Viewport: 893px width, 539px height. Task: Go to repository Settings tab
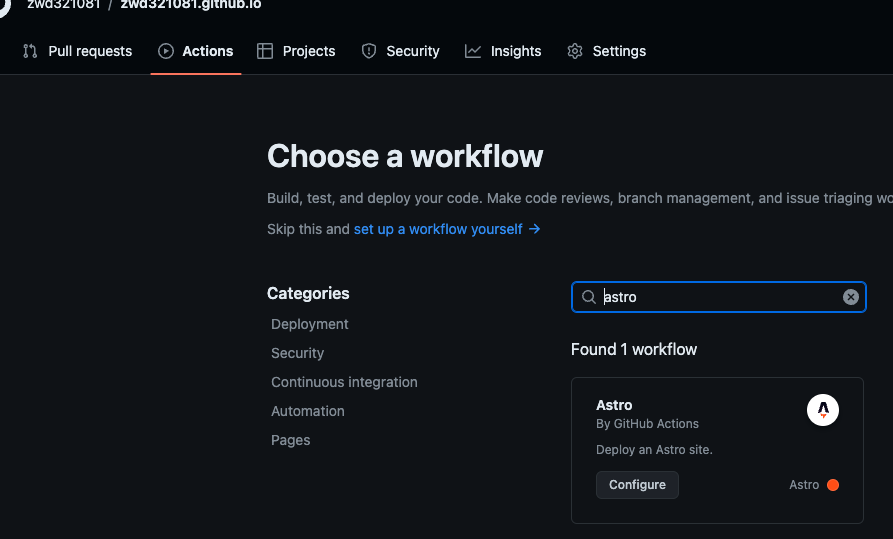pyautogui.click(x=607, y=51)
